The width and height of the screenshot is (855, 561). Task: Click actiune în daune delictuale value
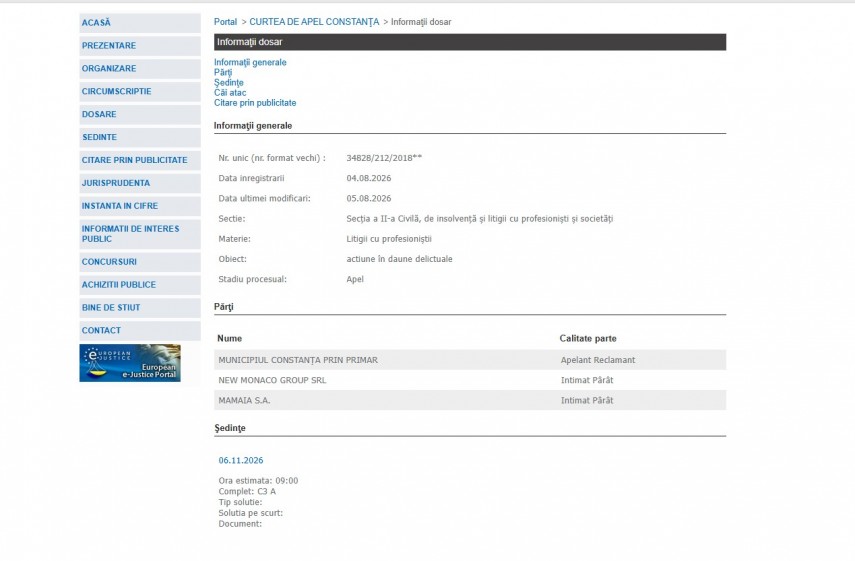point(399,259)
